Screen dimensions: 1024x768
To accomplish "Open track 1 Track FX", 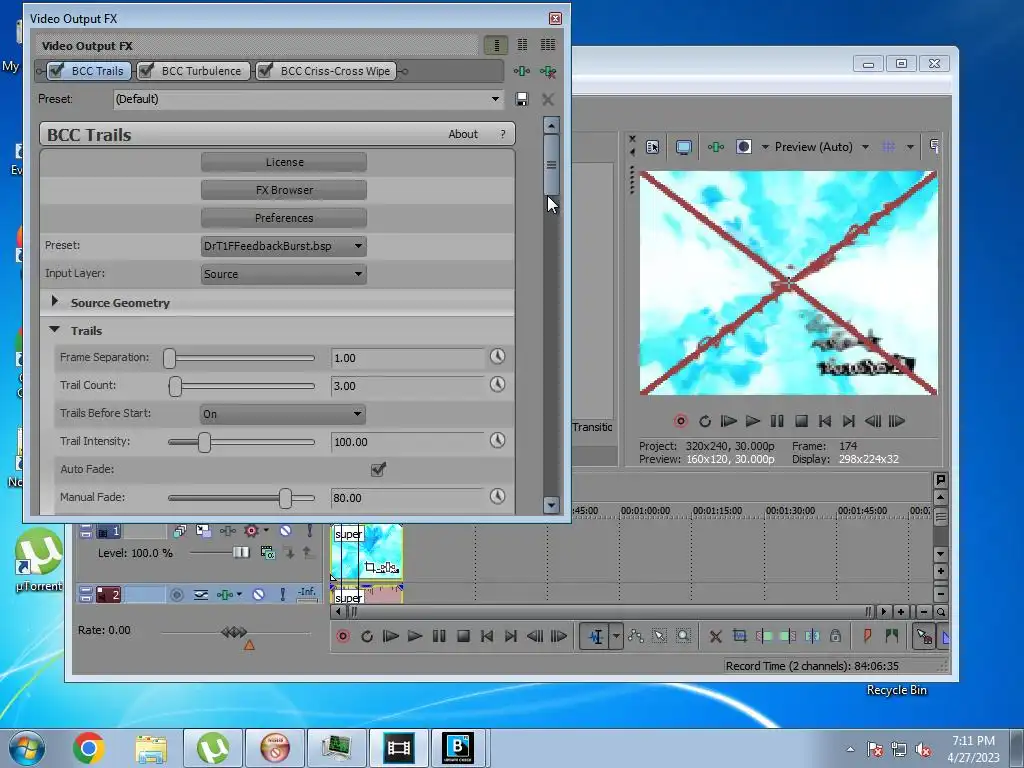I will tap(227, 531).
